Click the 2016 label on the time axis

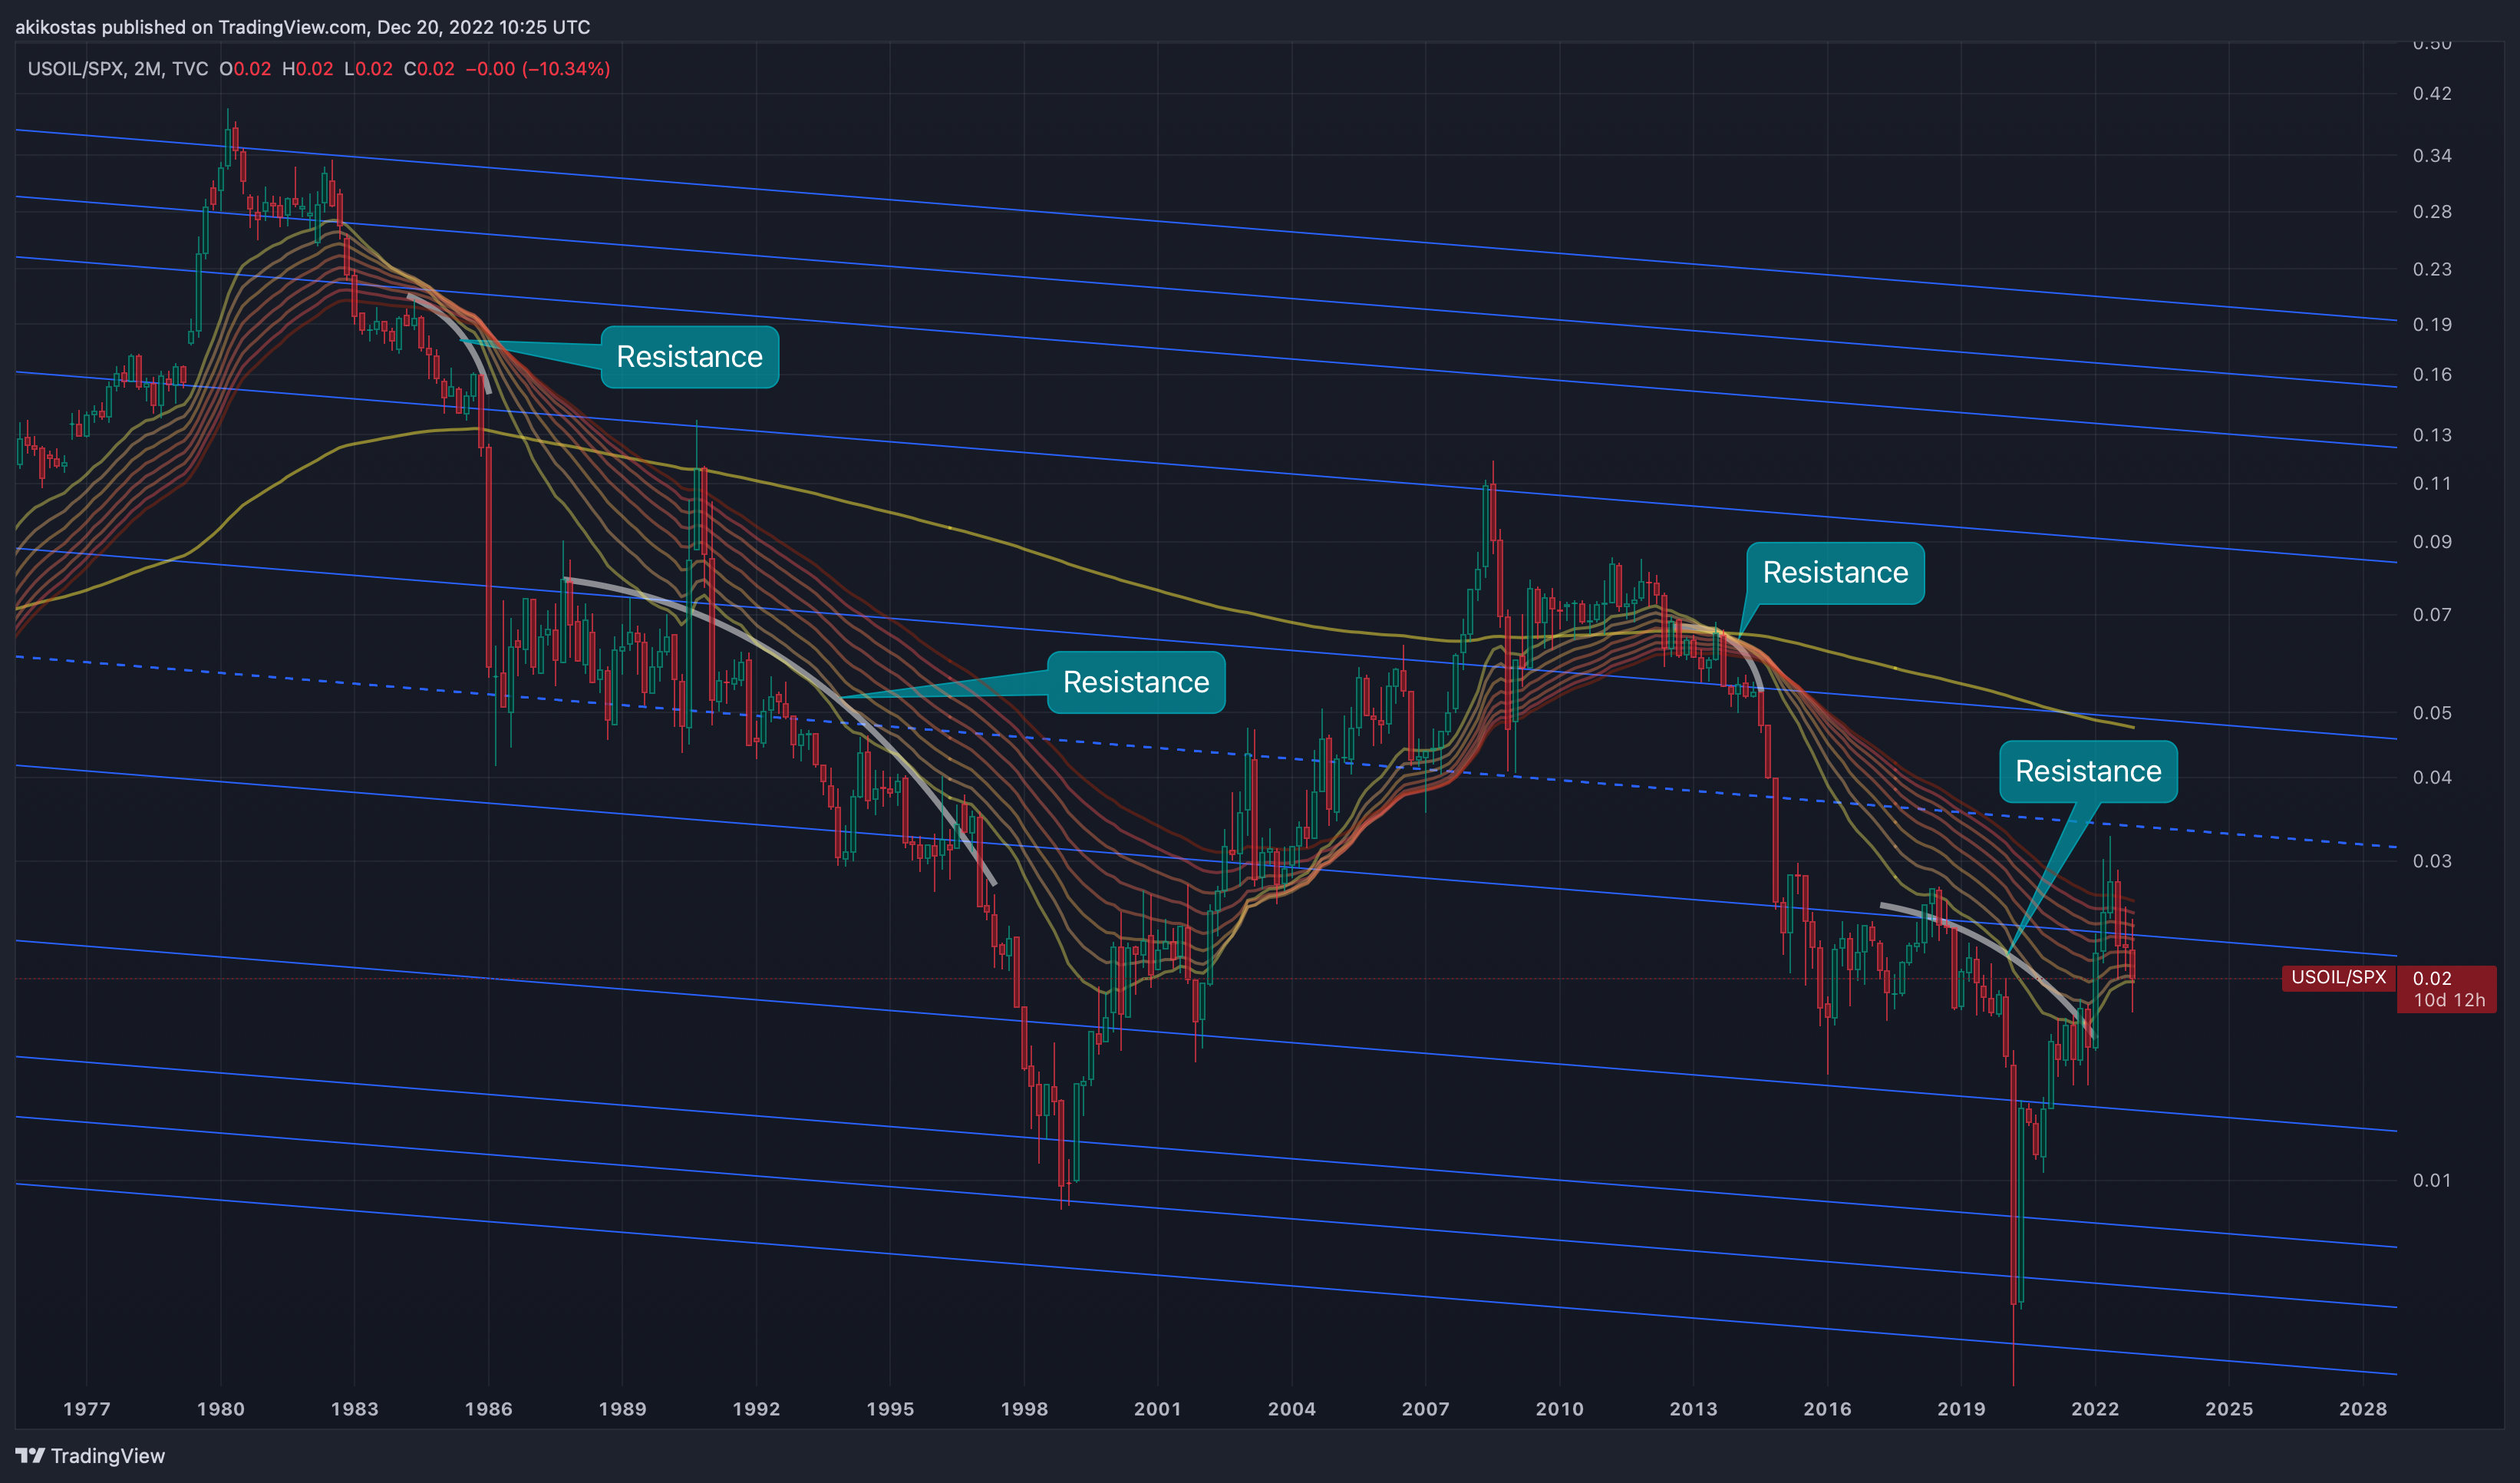1828,1409
